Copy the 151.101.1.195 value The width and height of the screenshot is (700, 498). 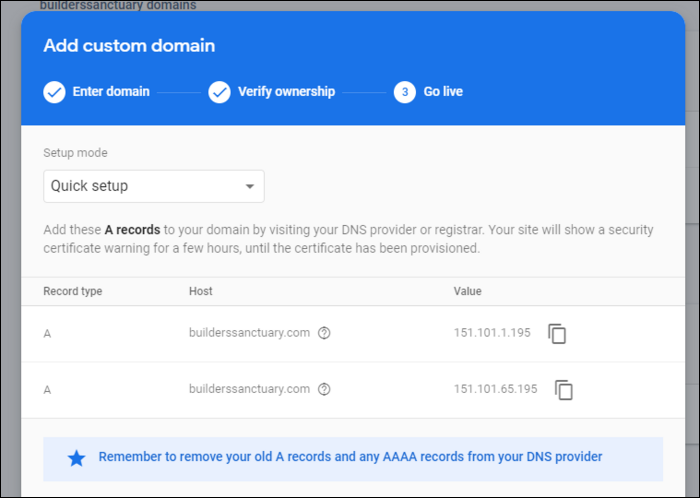(557, 334)
